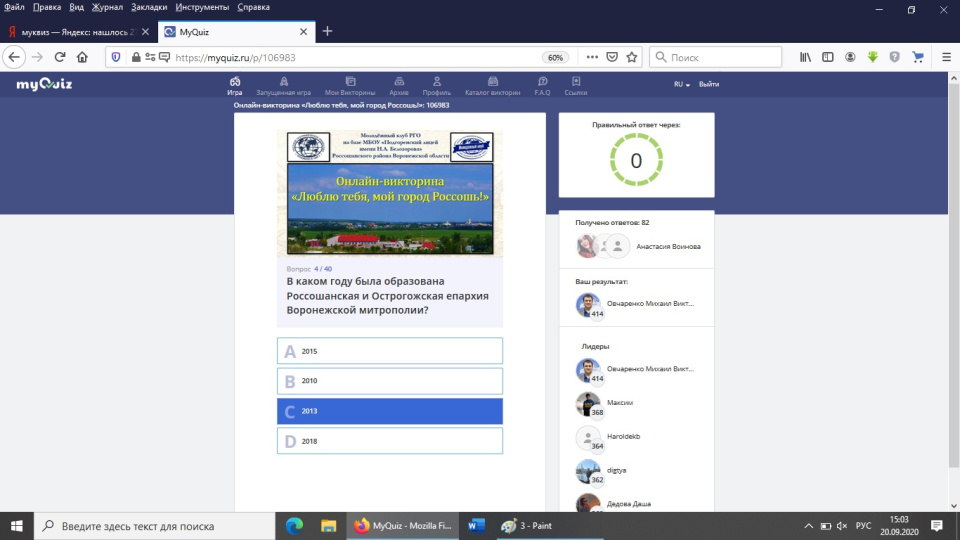
Task: Click the countdown timer circle
Action: coord(636,160)
